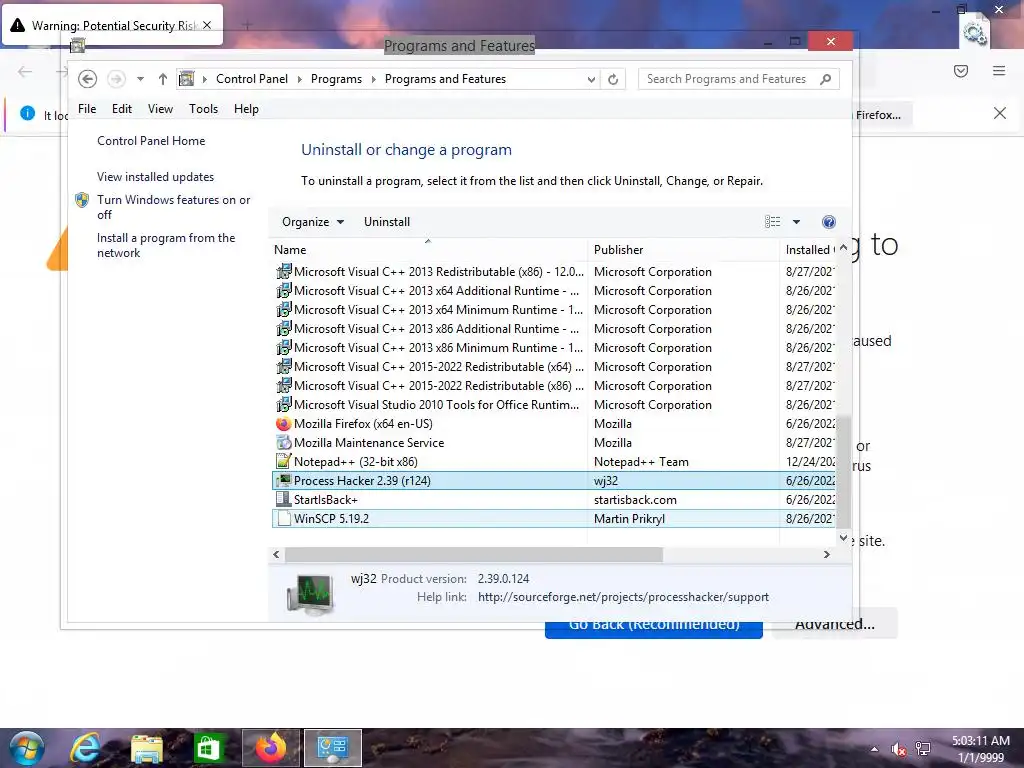Image resolution: width=1024 pixels, height=768 pixels.
Task: Click the Back arrow in Programs and Features
Action: click(88, 79)
